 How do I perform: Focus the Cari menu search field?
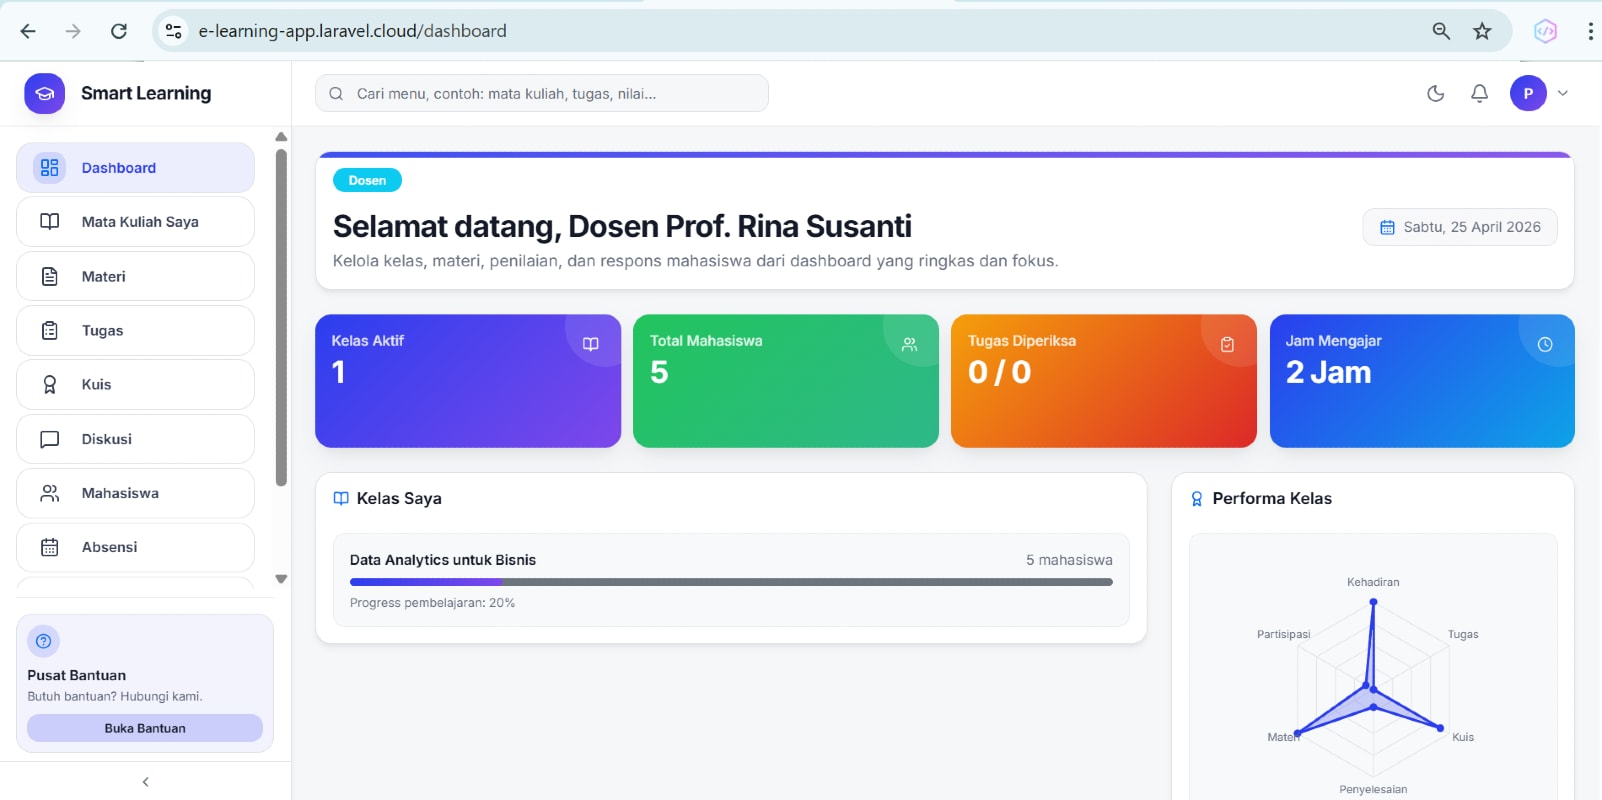pyautogui.click(x=542, y=93)
